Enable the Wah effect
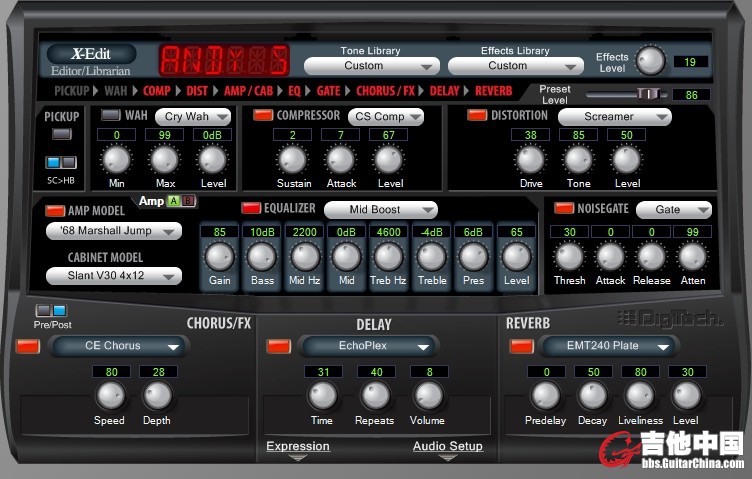 point(111,115)
